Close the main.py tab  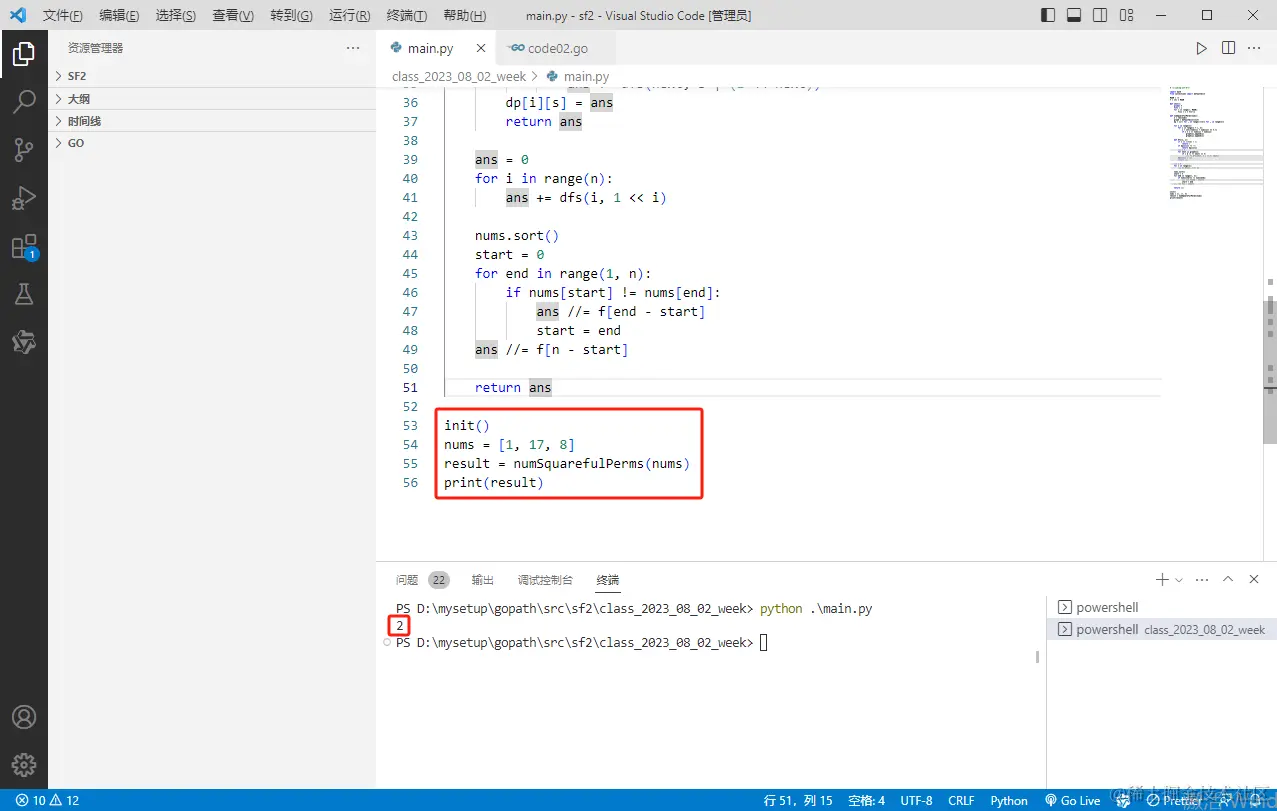(x=481, y=48)
